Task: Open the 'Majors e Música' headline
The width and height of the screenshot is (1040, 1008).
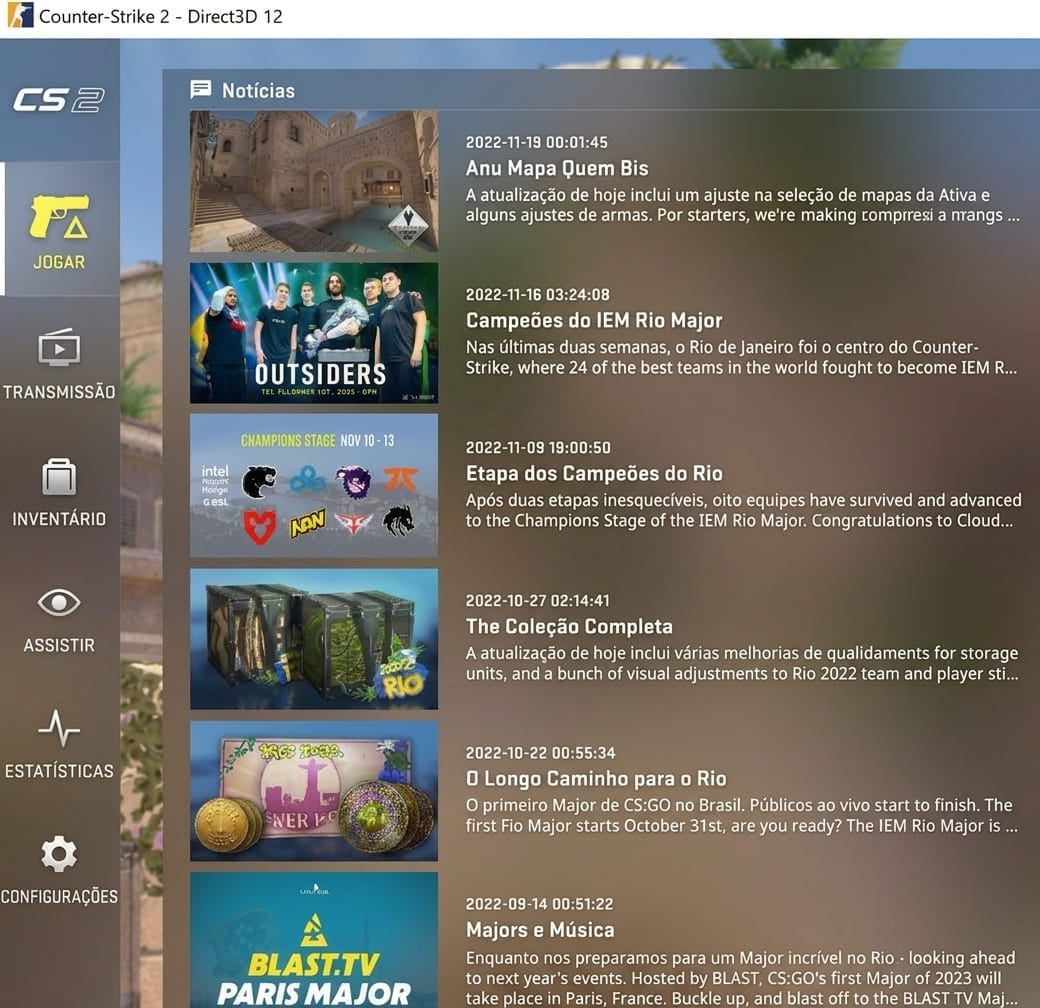Action: pos(540,930)
